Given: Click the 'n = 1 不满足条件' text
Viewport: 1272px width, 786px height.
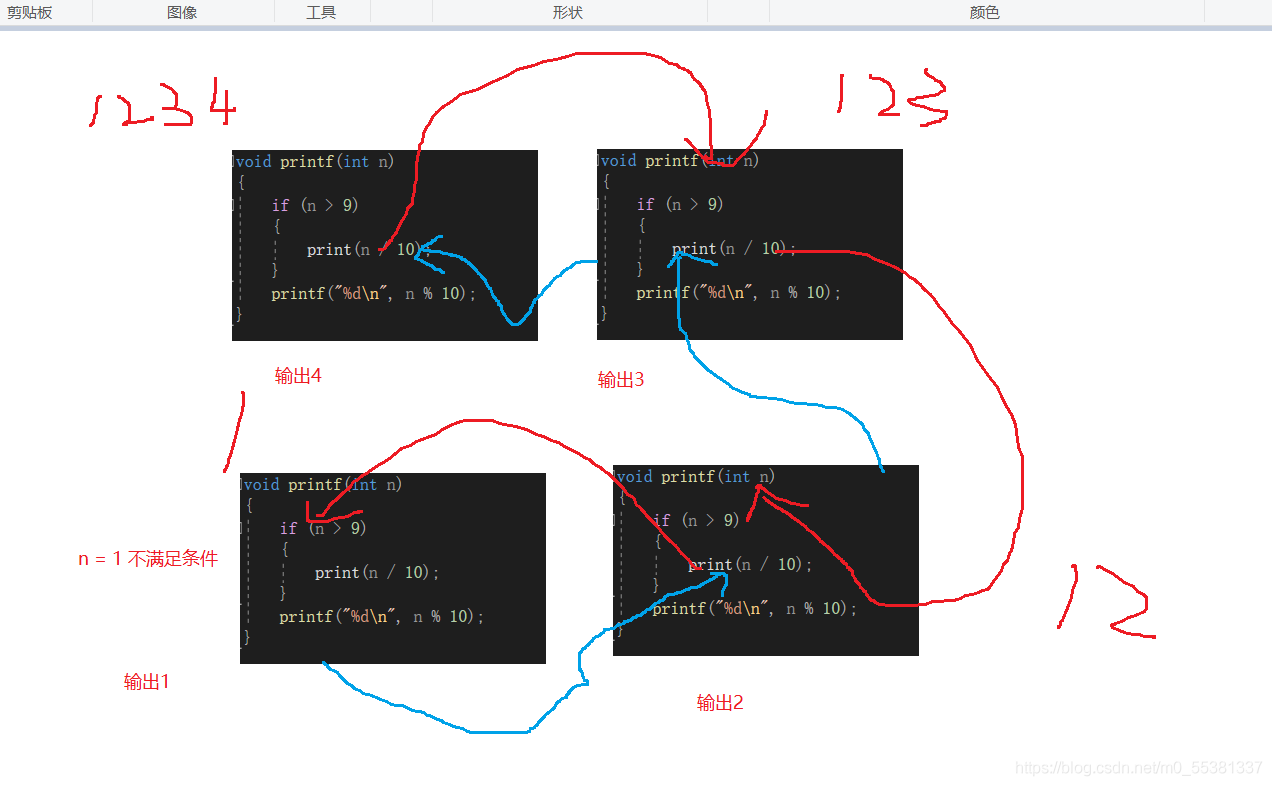Looking at the screenshot, I should (x=148, y=559).
